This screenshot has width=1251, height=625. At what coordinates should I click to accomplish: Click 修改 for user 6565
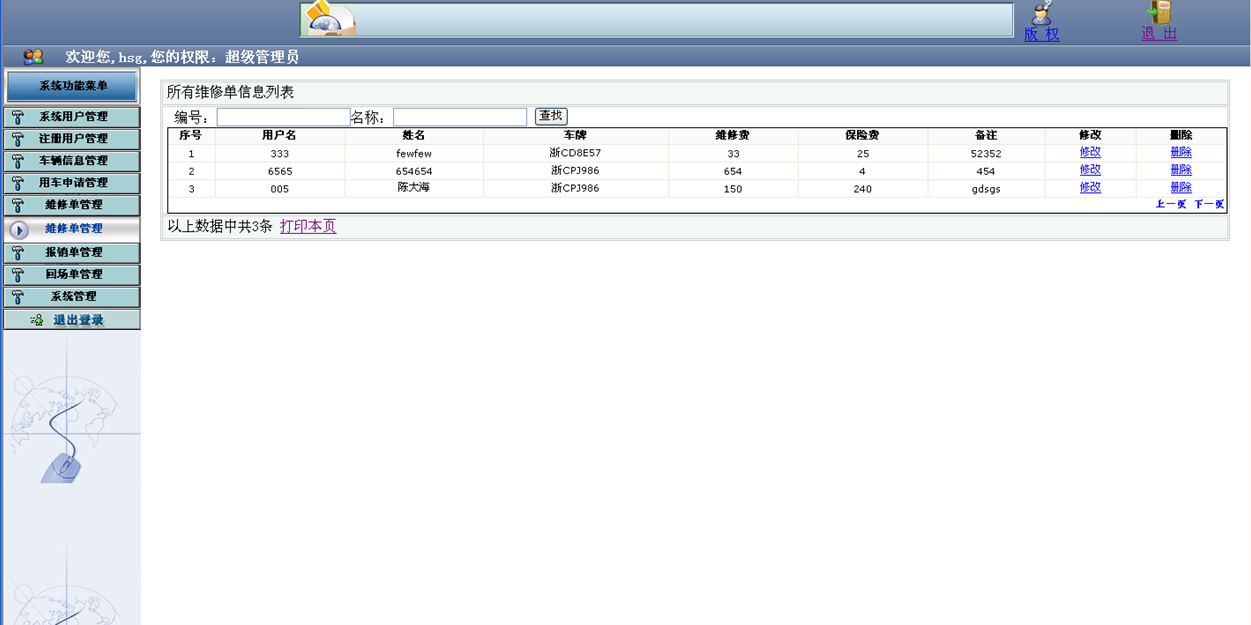pos(1090,171)
